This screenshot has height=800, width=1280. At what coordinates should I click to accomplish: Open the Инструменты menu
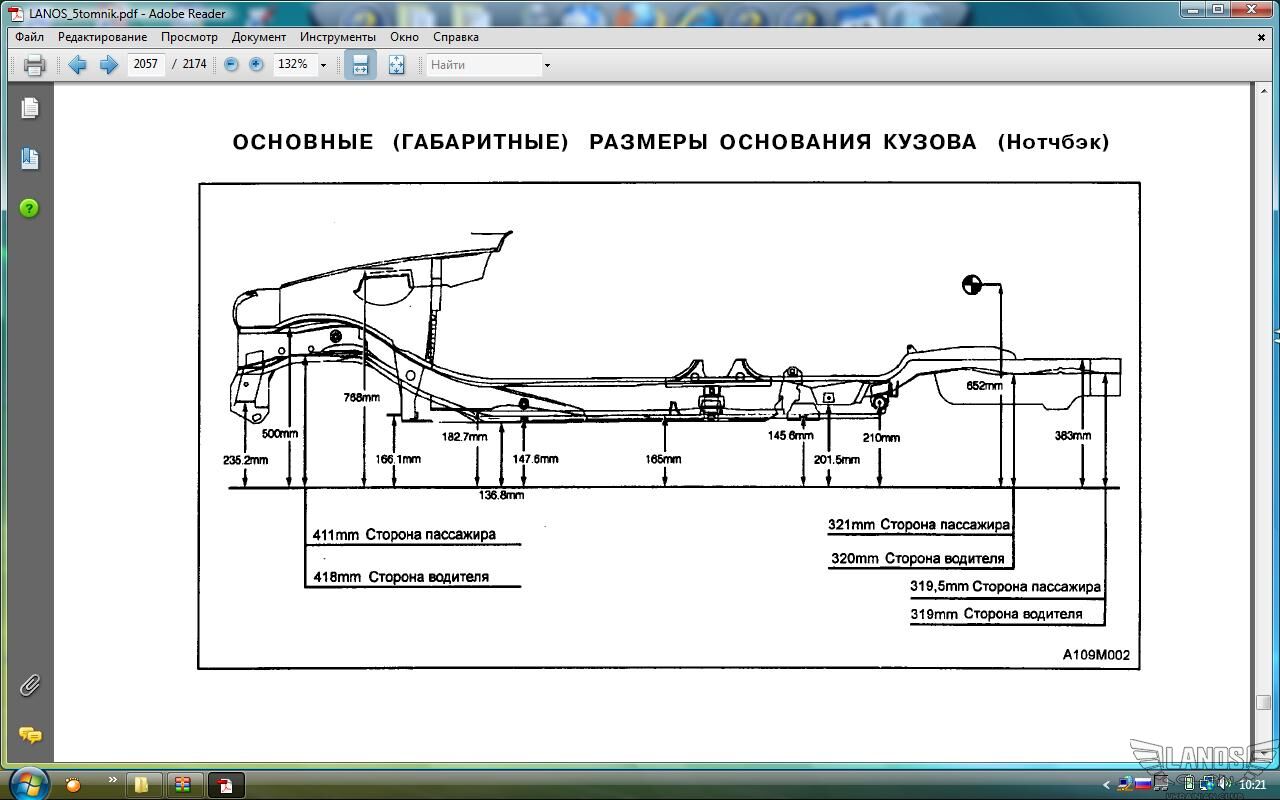point(337,37)
